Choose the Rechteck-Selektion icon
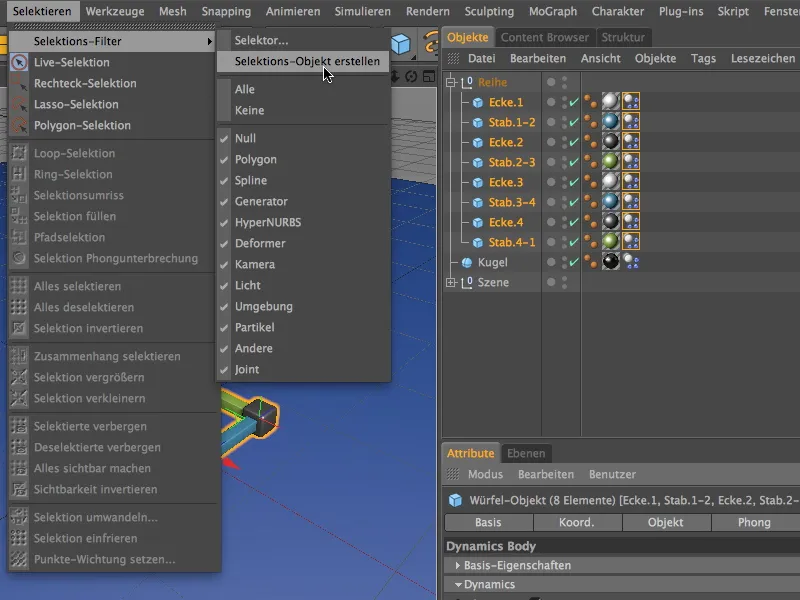Screen dimensions: 800x600 [x=19, y=83]
